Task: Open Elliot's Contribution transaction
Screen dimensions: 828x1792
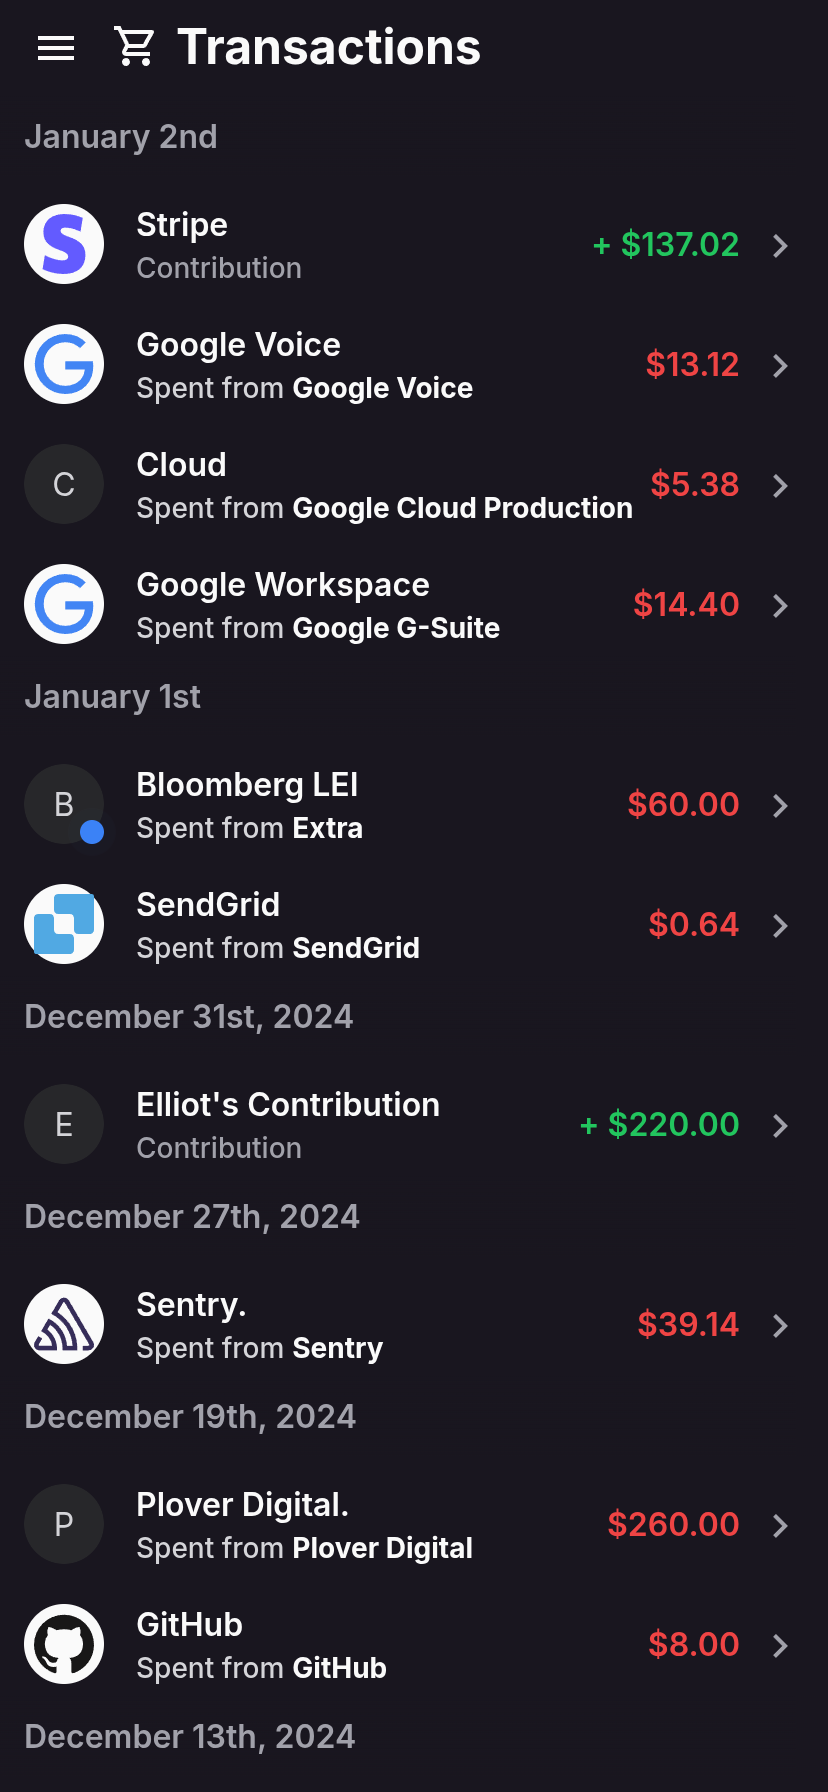Action: pos(288,1105)
